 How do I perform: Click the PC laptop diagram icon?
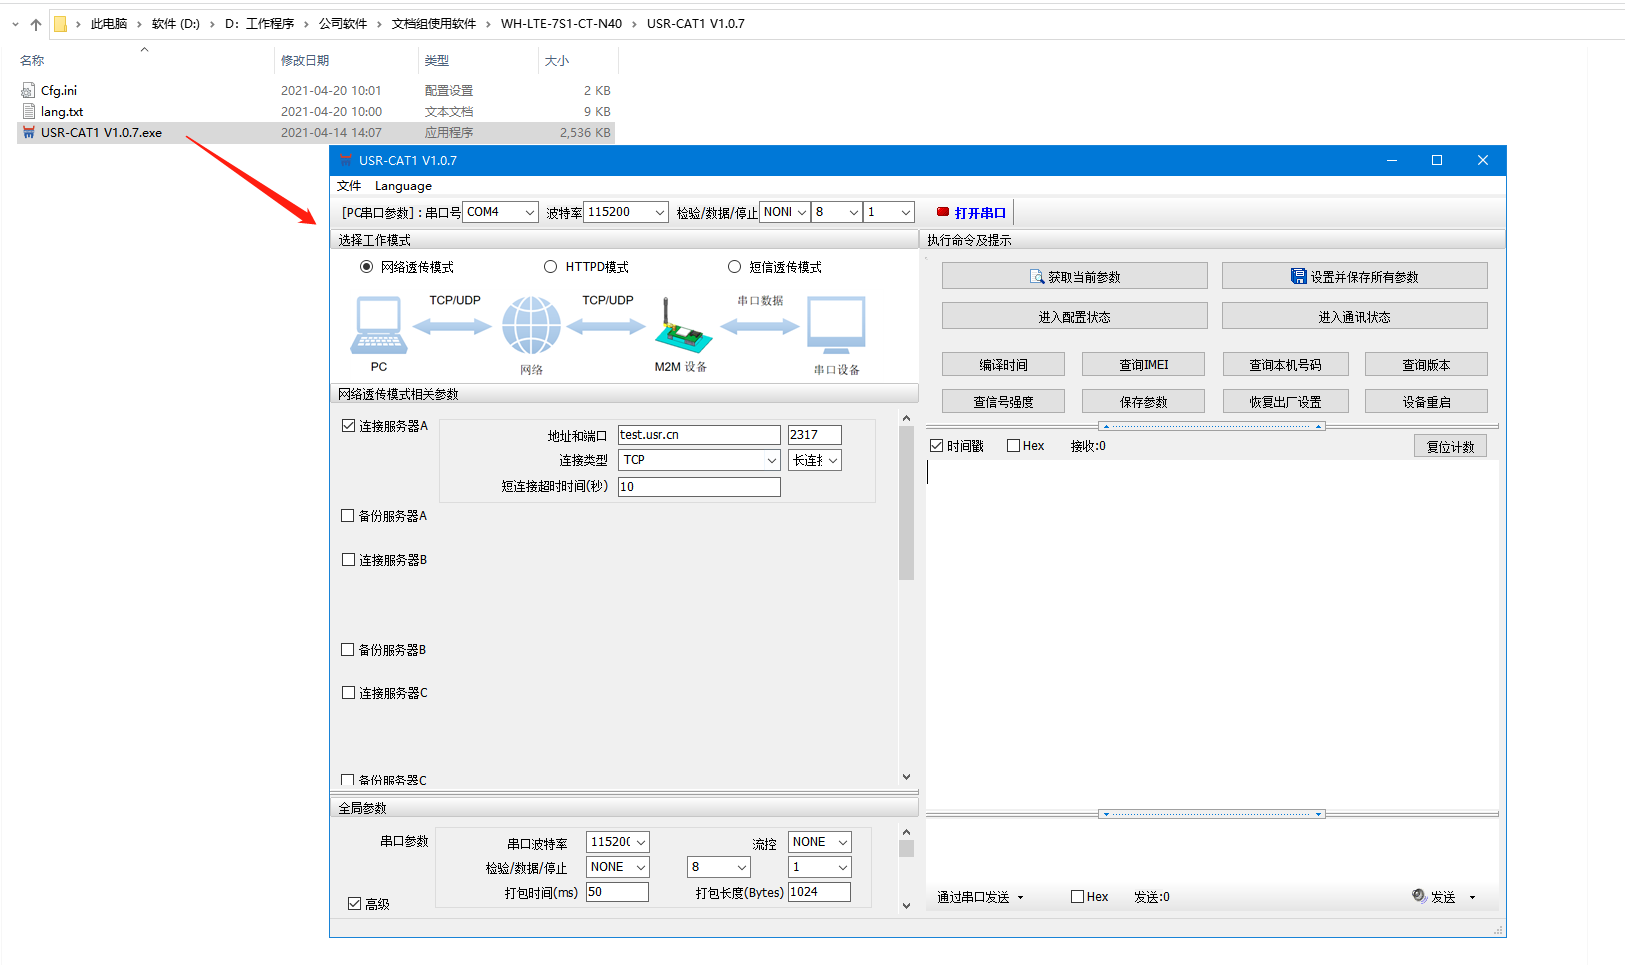[x=379, y=325]
